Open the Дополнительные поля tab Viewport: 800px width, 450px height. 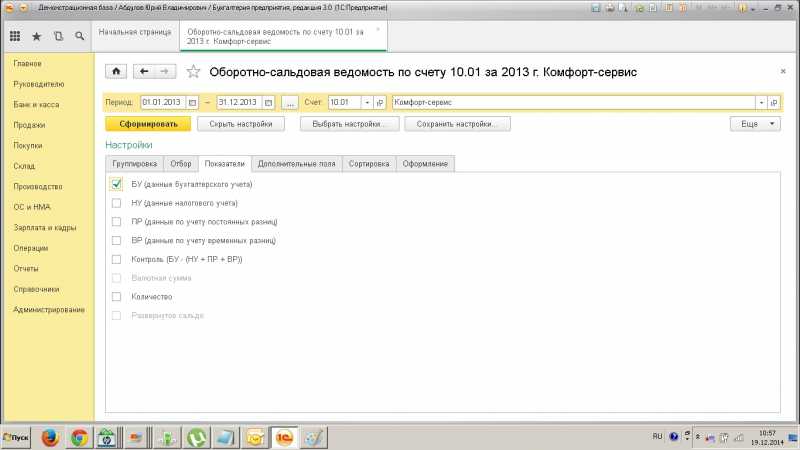point(296,164)
